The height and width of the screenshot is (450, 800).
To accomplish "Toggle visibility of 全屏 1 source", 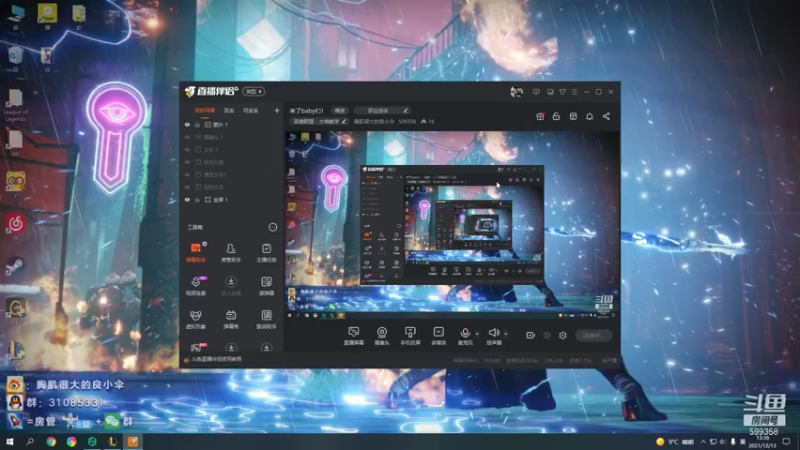I will coord(187,199).
